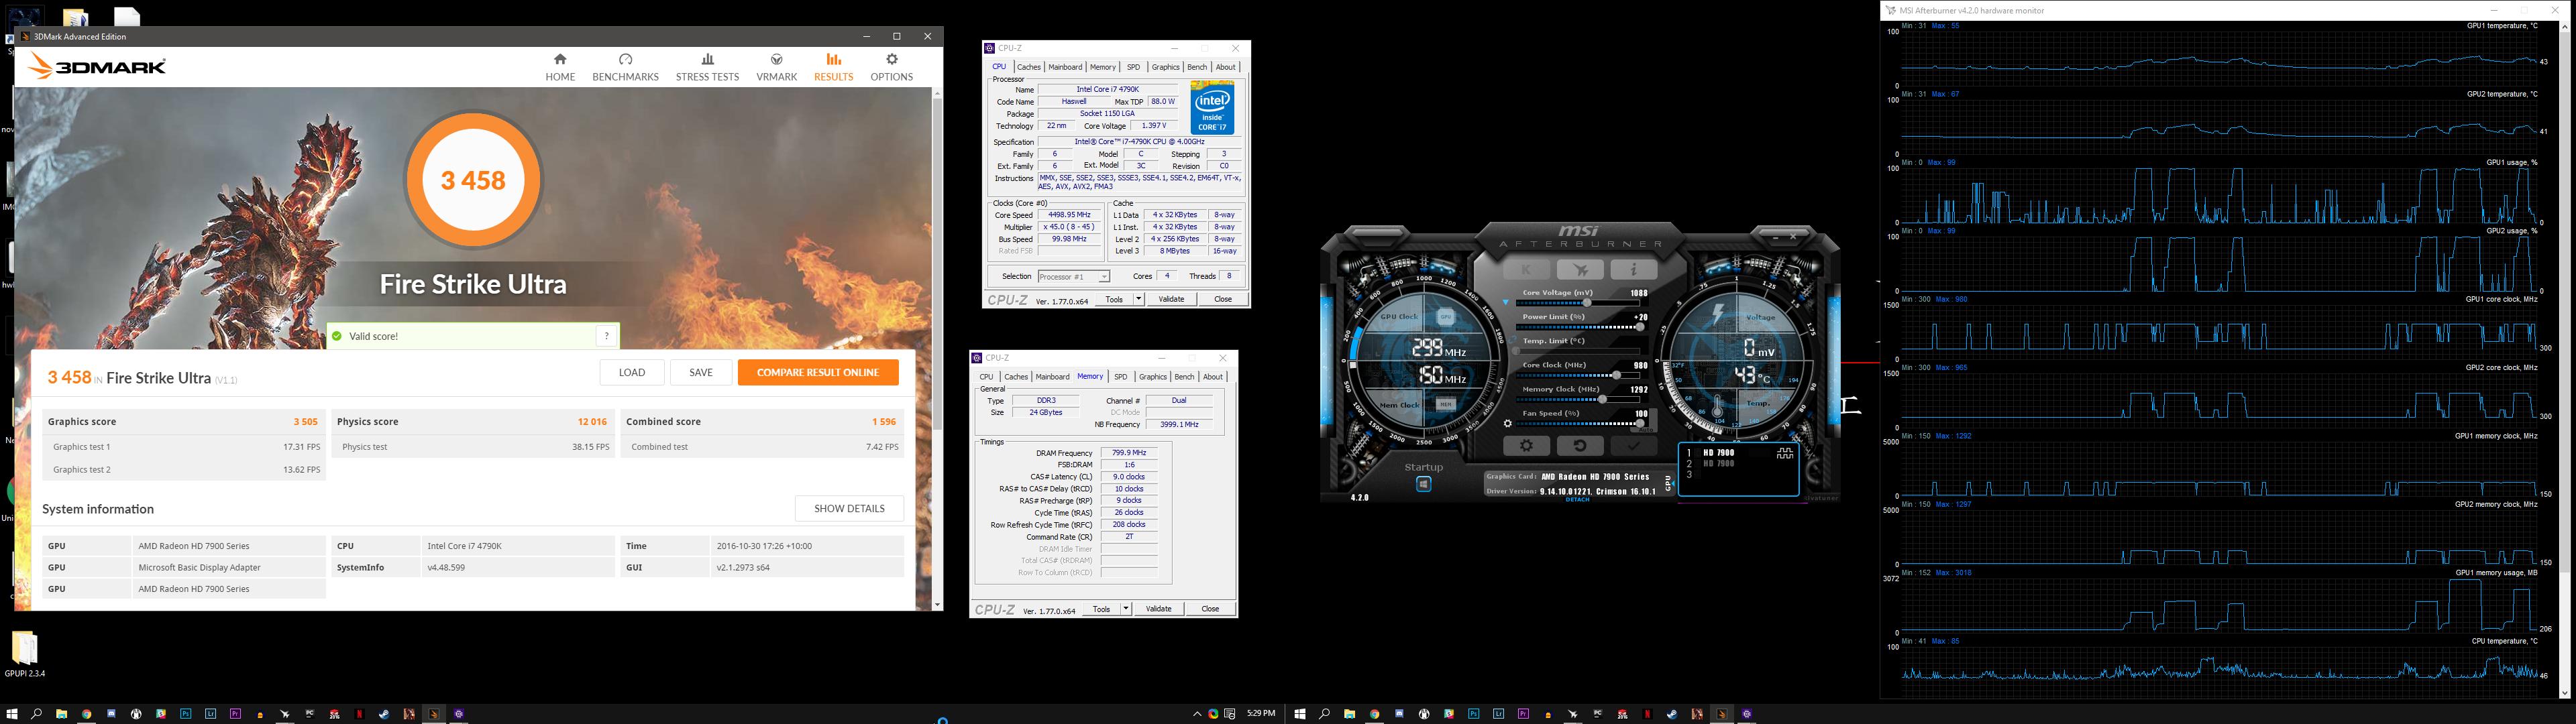Viewport: 2576px width, 724px height.
Task: Click Validate in the CPU-Z CPU window
Action: pyautogui.click(x=1171, y=299)
